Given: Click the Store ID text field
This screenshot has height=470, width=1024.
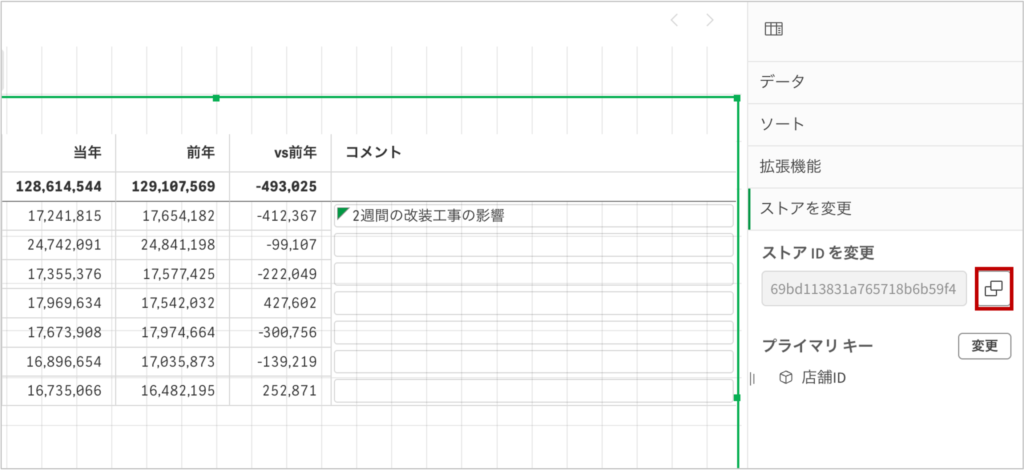Looking at the screenshot, I should pyautogui.click(x=864, y=288).
